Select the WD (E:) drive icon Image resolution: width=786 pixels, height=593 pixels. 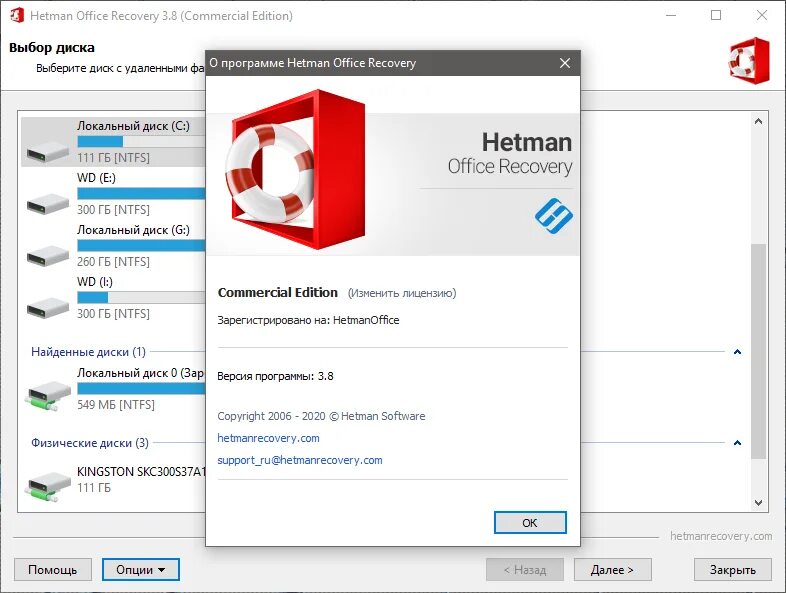pos(48,204)
